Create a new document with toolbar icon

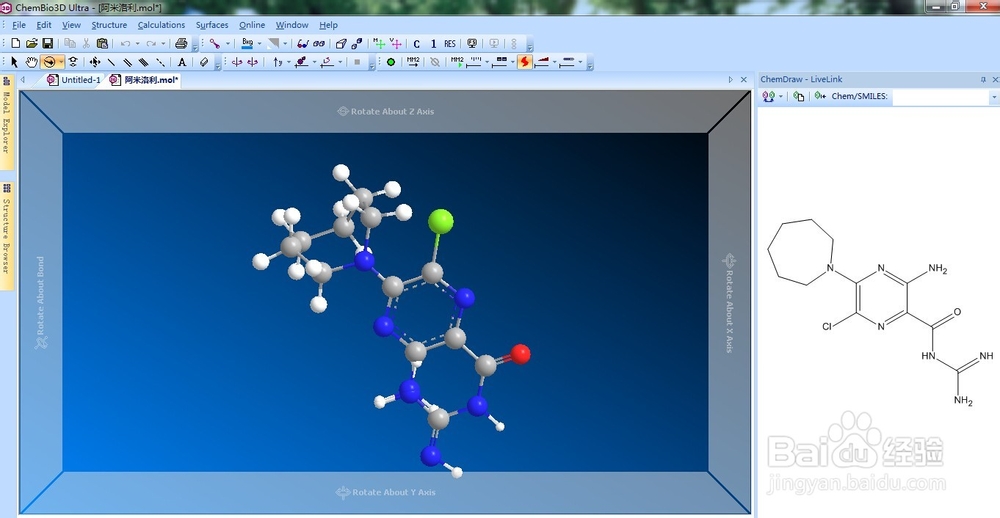[16, 43]
